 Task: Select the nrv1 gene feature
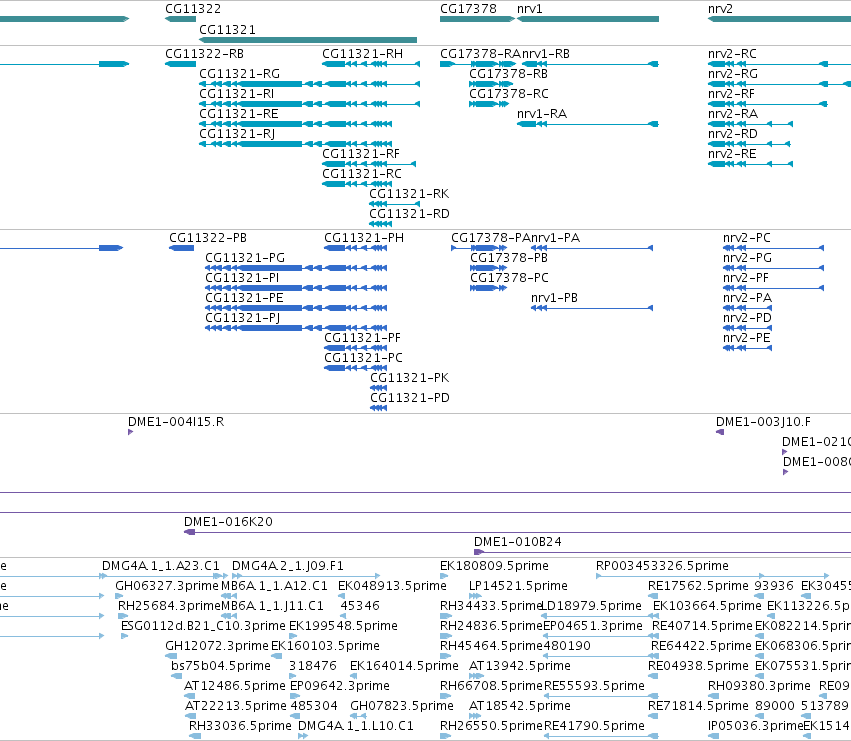pos(588,19)
